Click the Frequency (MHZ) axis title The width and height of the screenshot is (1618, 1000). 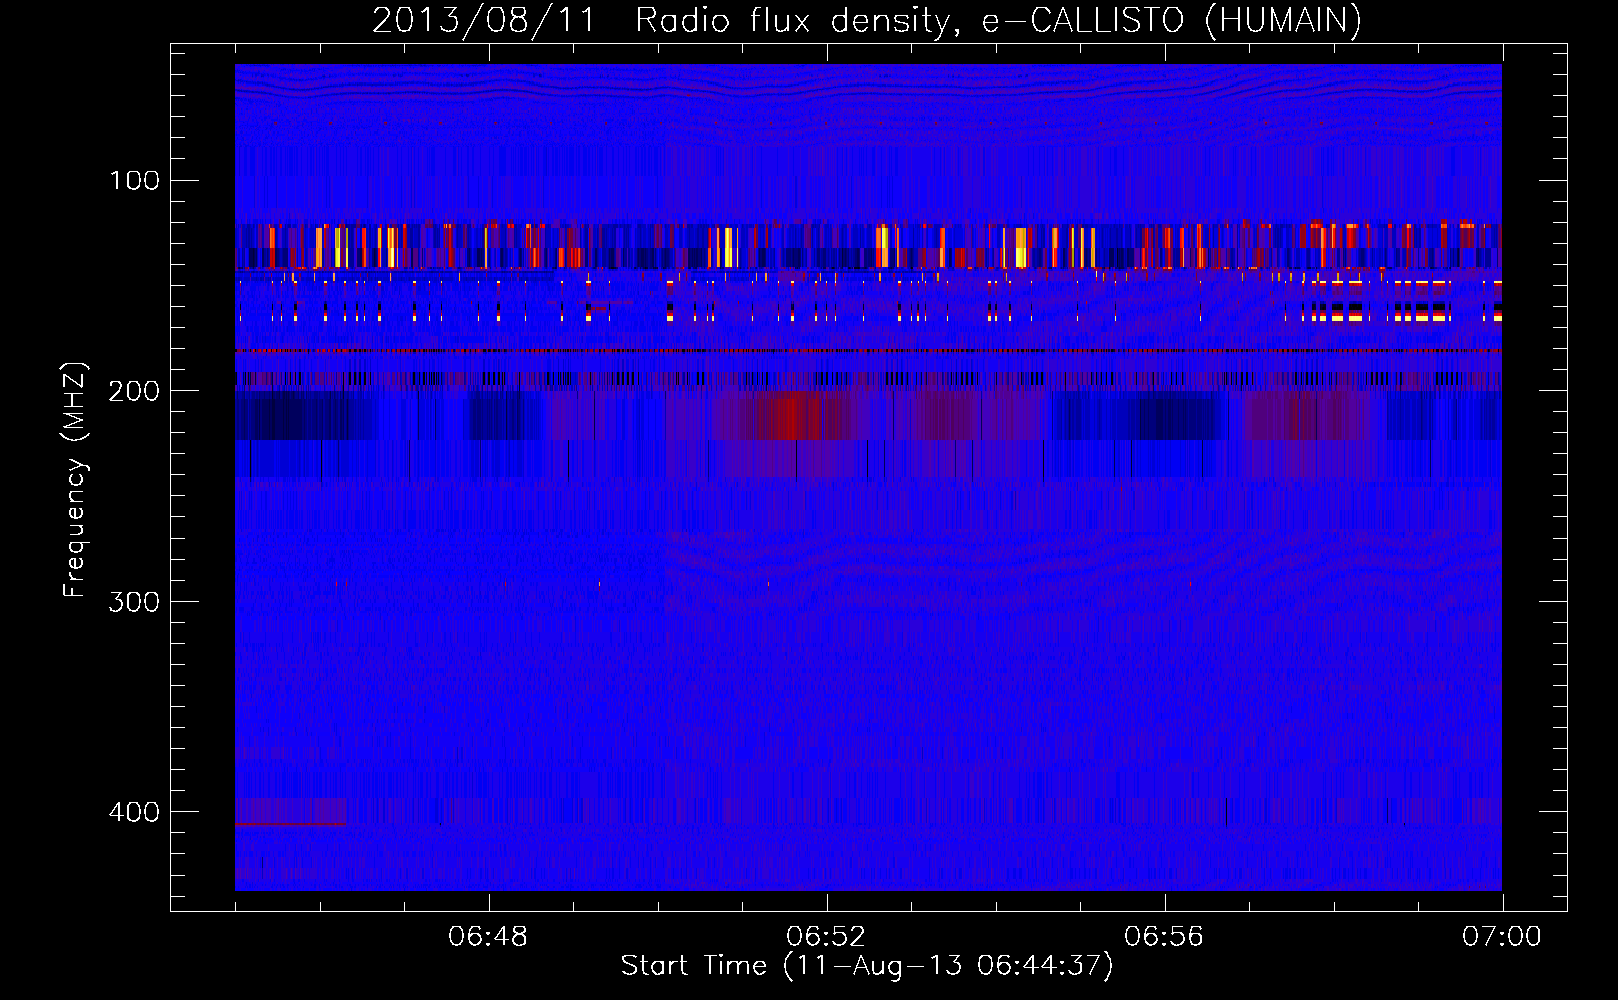(x=75, y=479)
